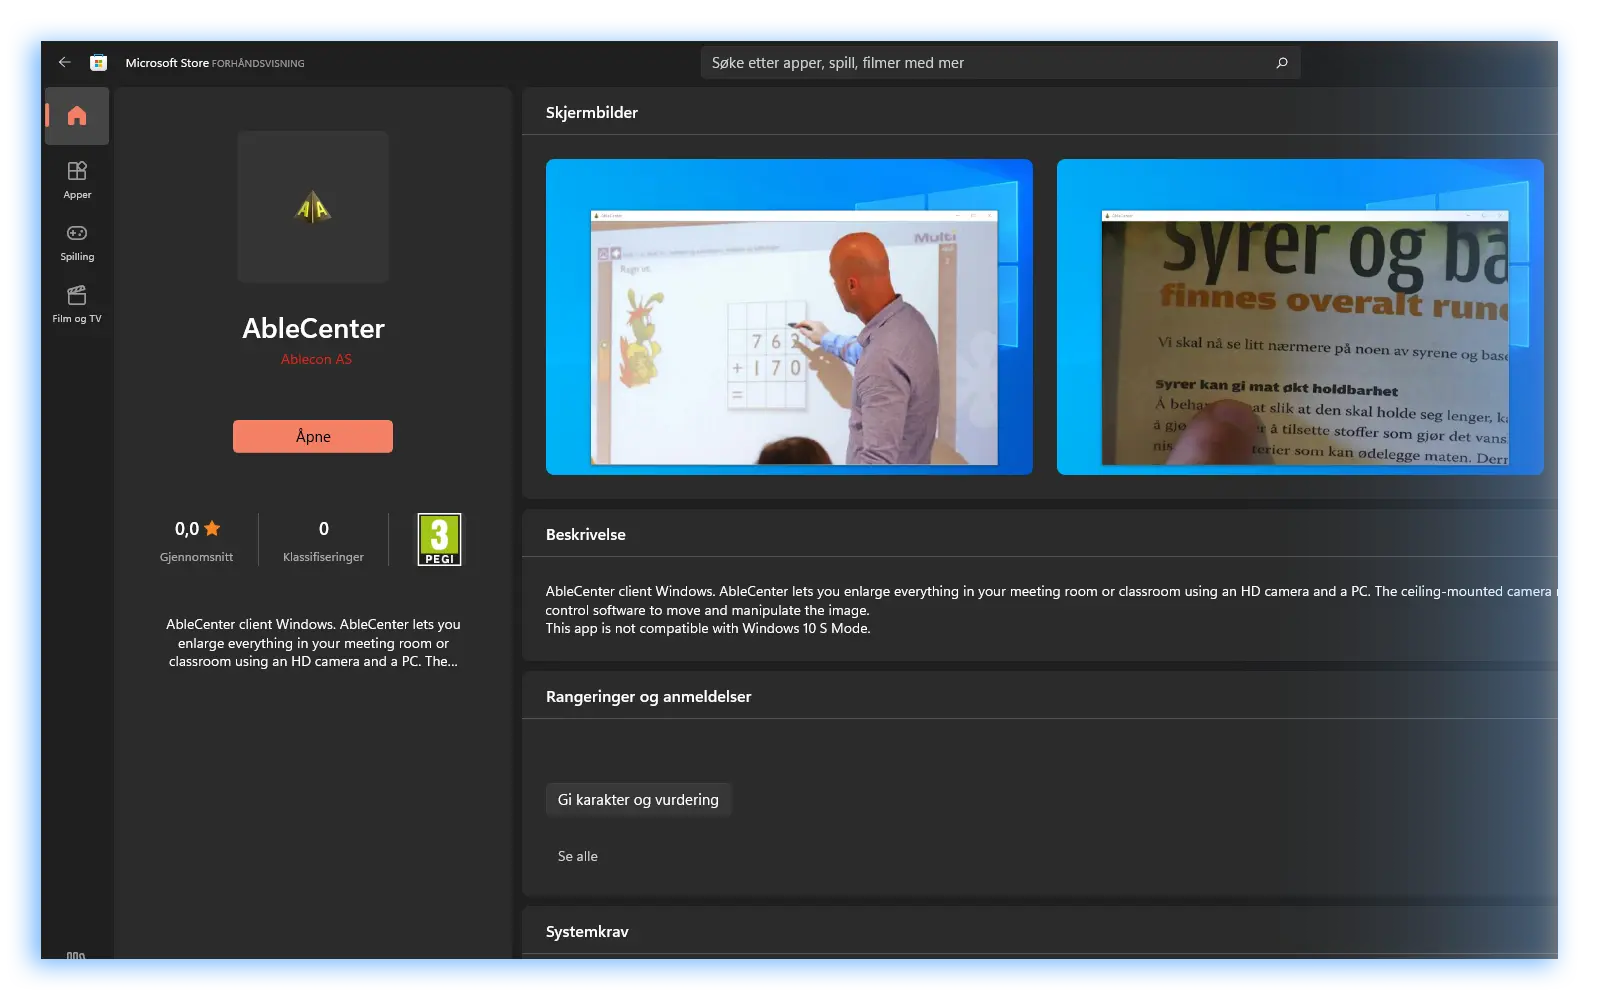
Task: Click the Windows 10 S Mode note
Action: 708,629
